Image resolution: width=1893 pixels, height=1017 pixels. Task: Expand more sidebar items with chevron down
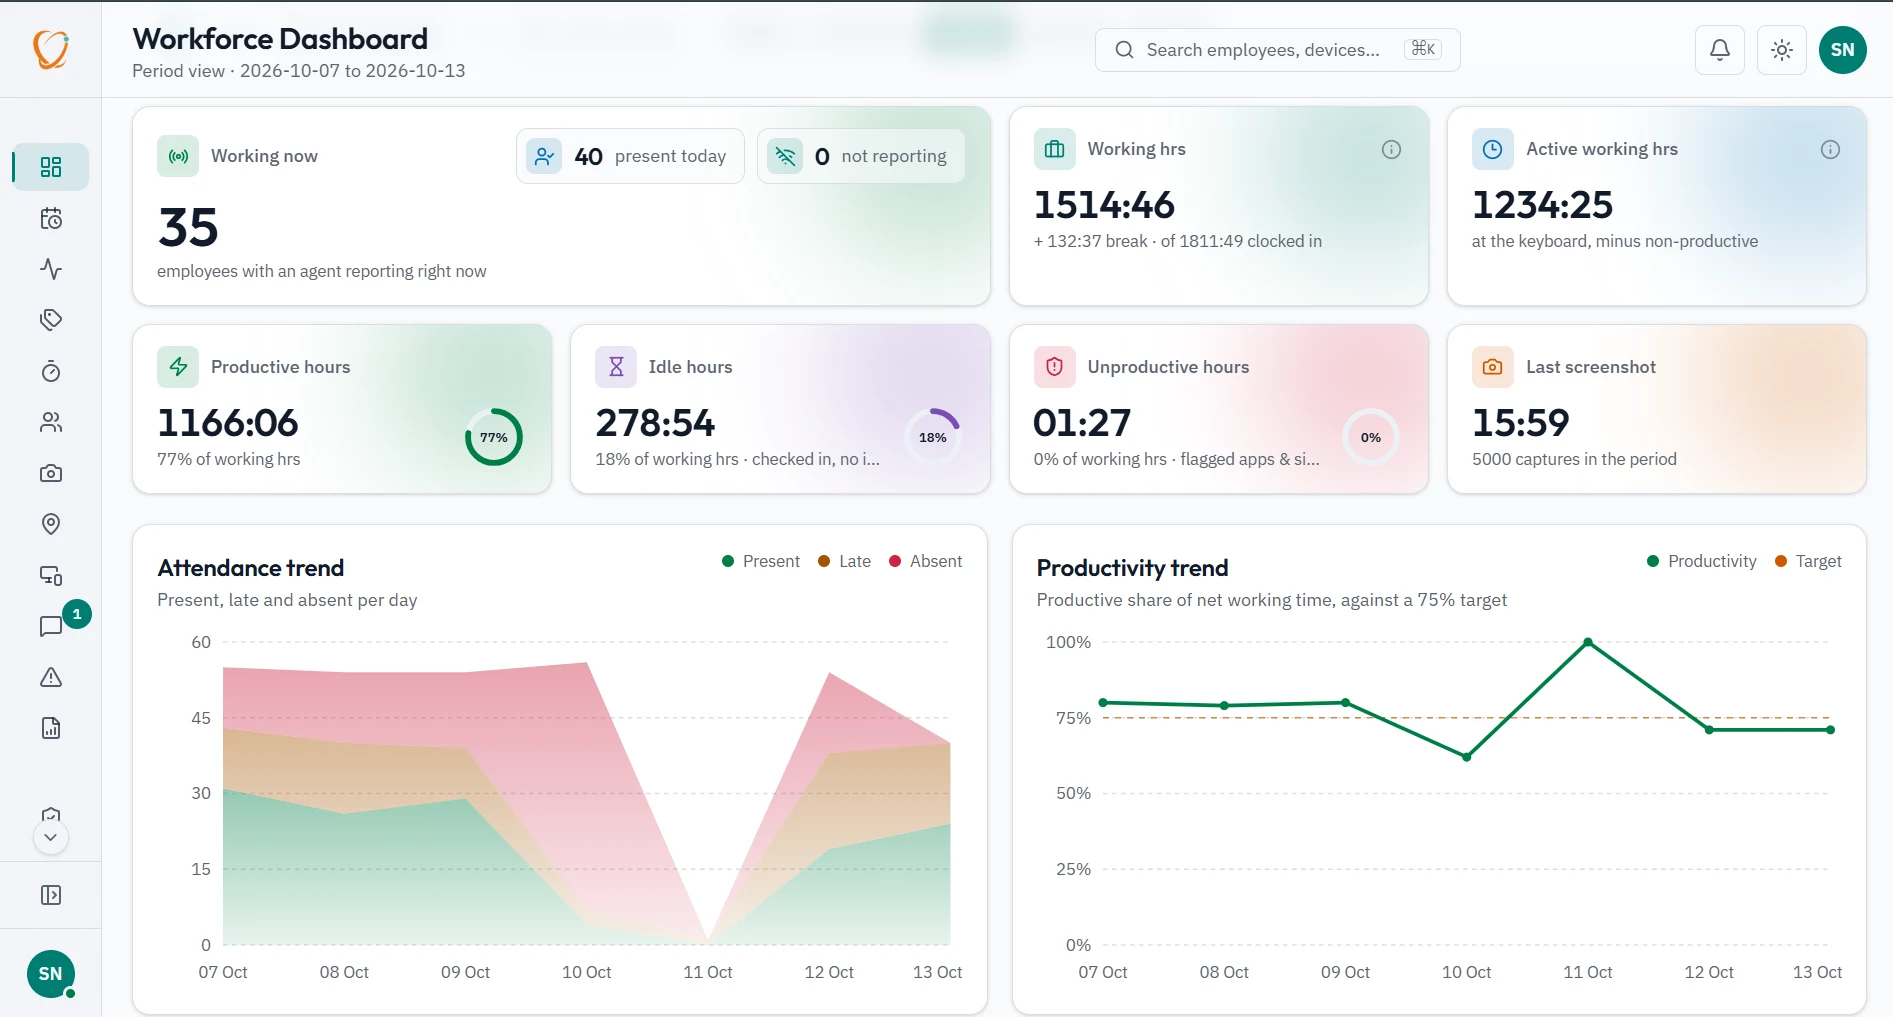click(51, 837)
